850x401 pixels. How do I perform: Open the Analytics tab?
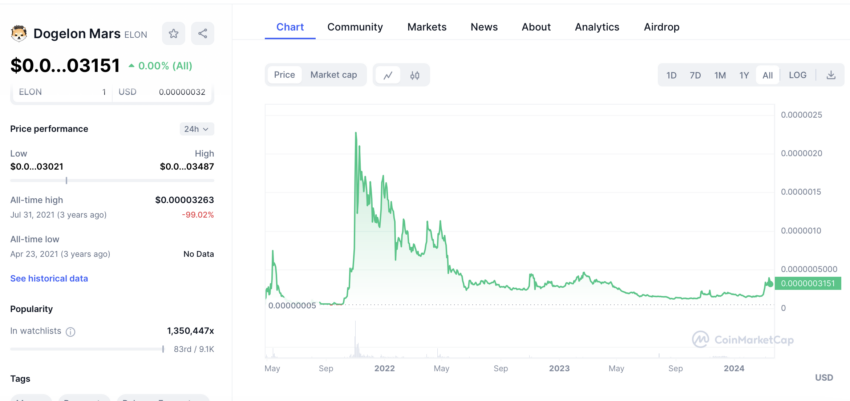point(597,27)
